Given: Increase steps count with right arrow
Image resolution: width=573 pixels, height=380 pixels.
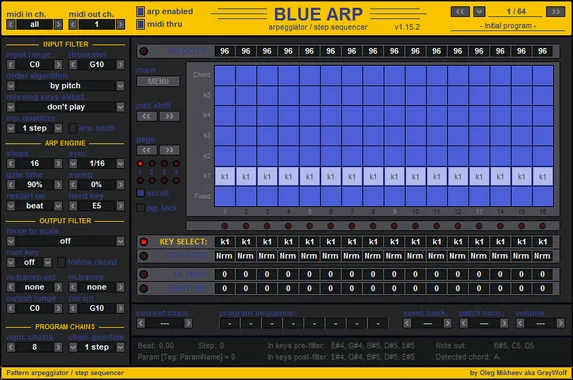Looking at the screenshot, I should coord(58,163).
